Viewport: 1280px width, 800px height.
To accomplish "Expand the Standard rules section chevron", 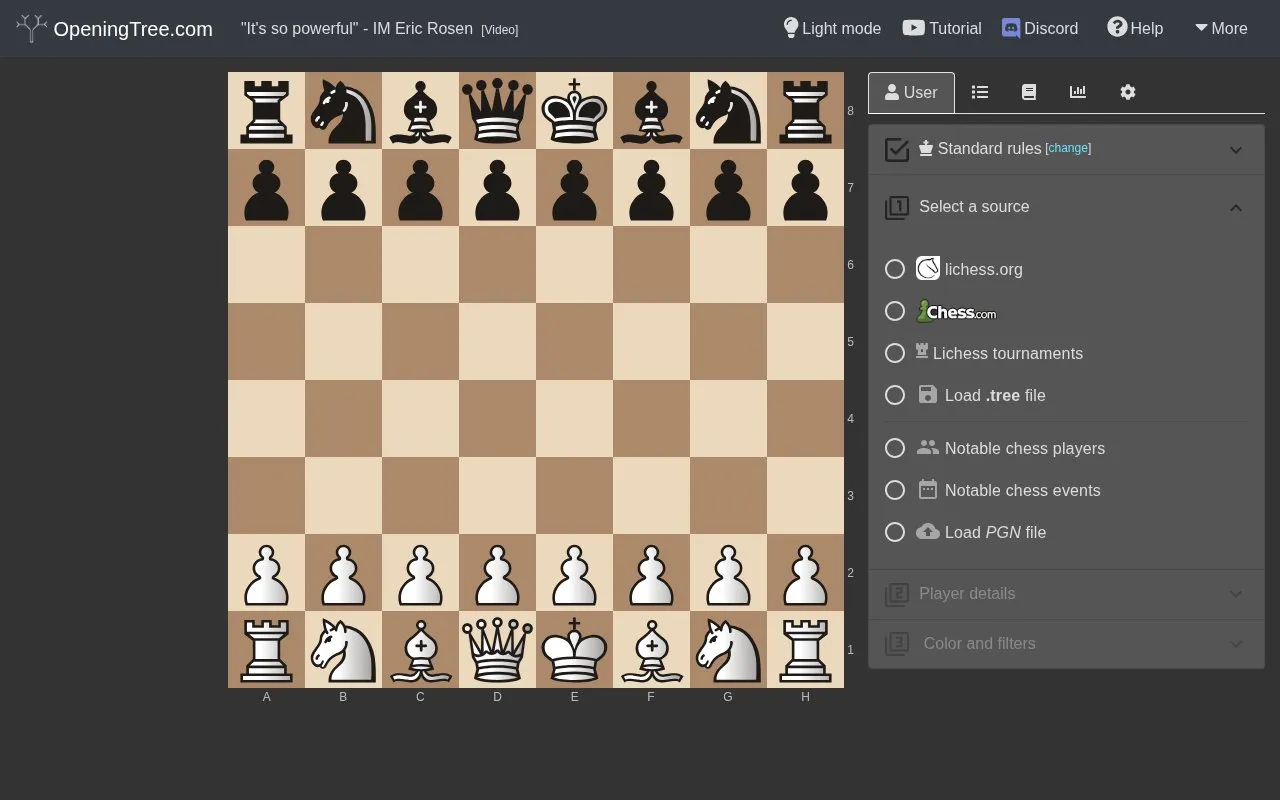I will click(x=1236, y=150).
